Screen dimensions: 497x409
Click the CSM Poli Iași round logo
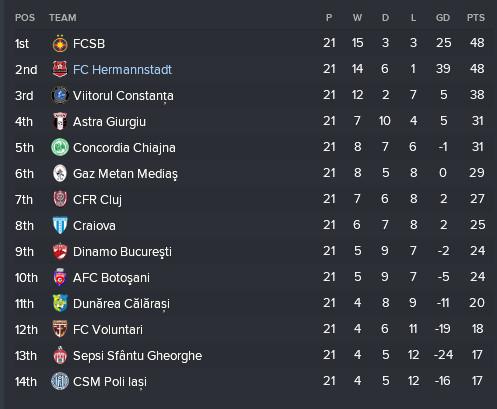click(x=60, y=381)
